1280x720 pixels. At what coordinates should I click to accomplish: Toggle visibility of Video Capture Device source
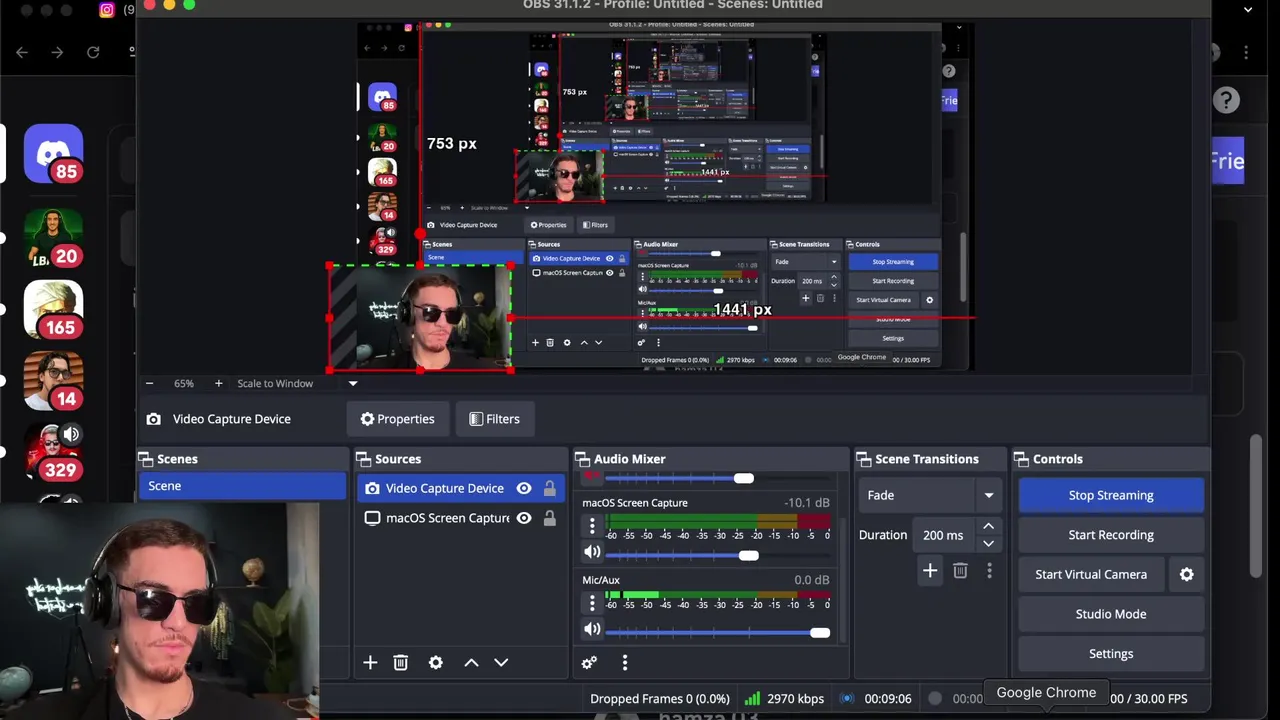[x=523, y=488]
